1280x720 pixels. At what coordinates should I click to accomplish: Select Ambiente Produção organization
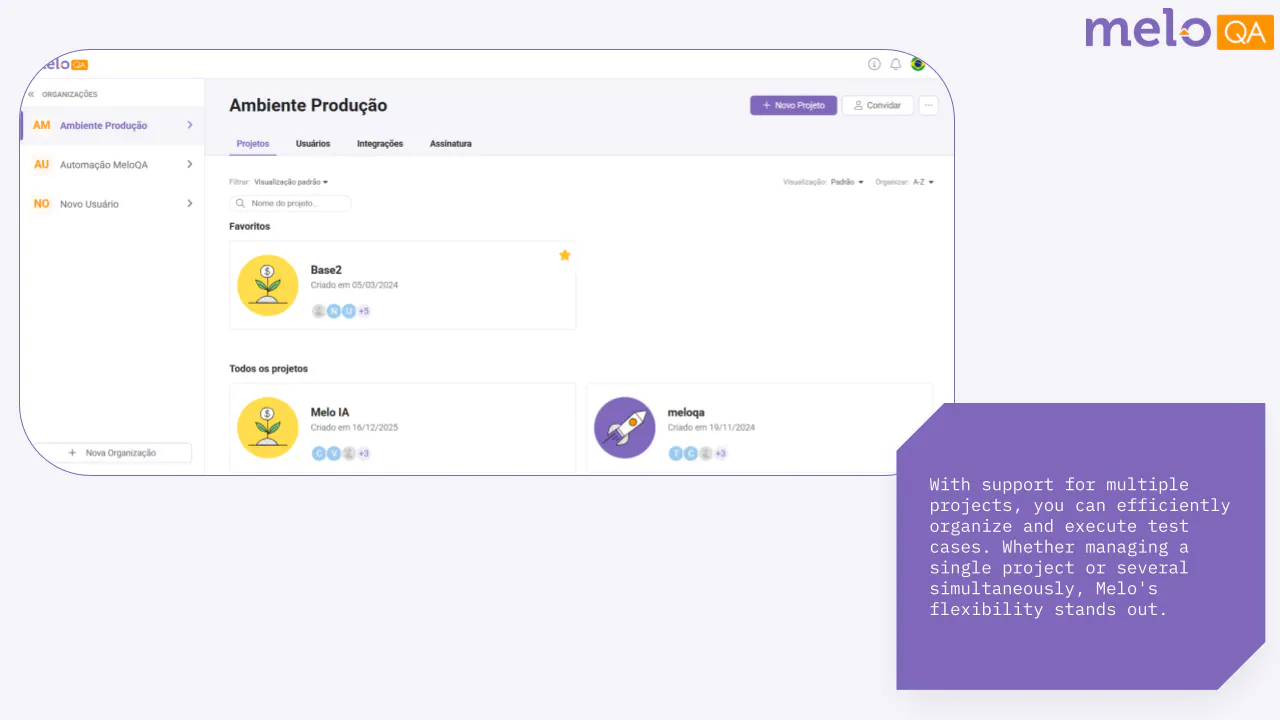111,125
